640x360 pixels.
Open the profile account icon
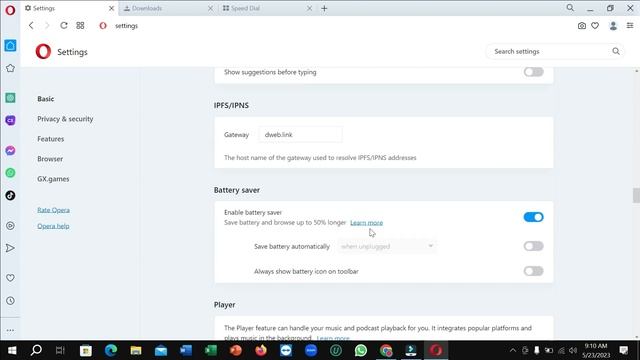point(613,26)
